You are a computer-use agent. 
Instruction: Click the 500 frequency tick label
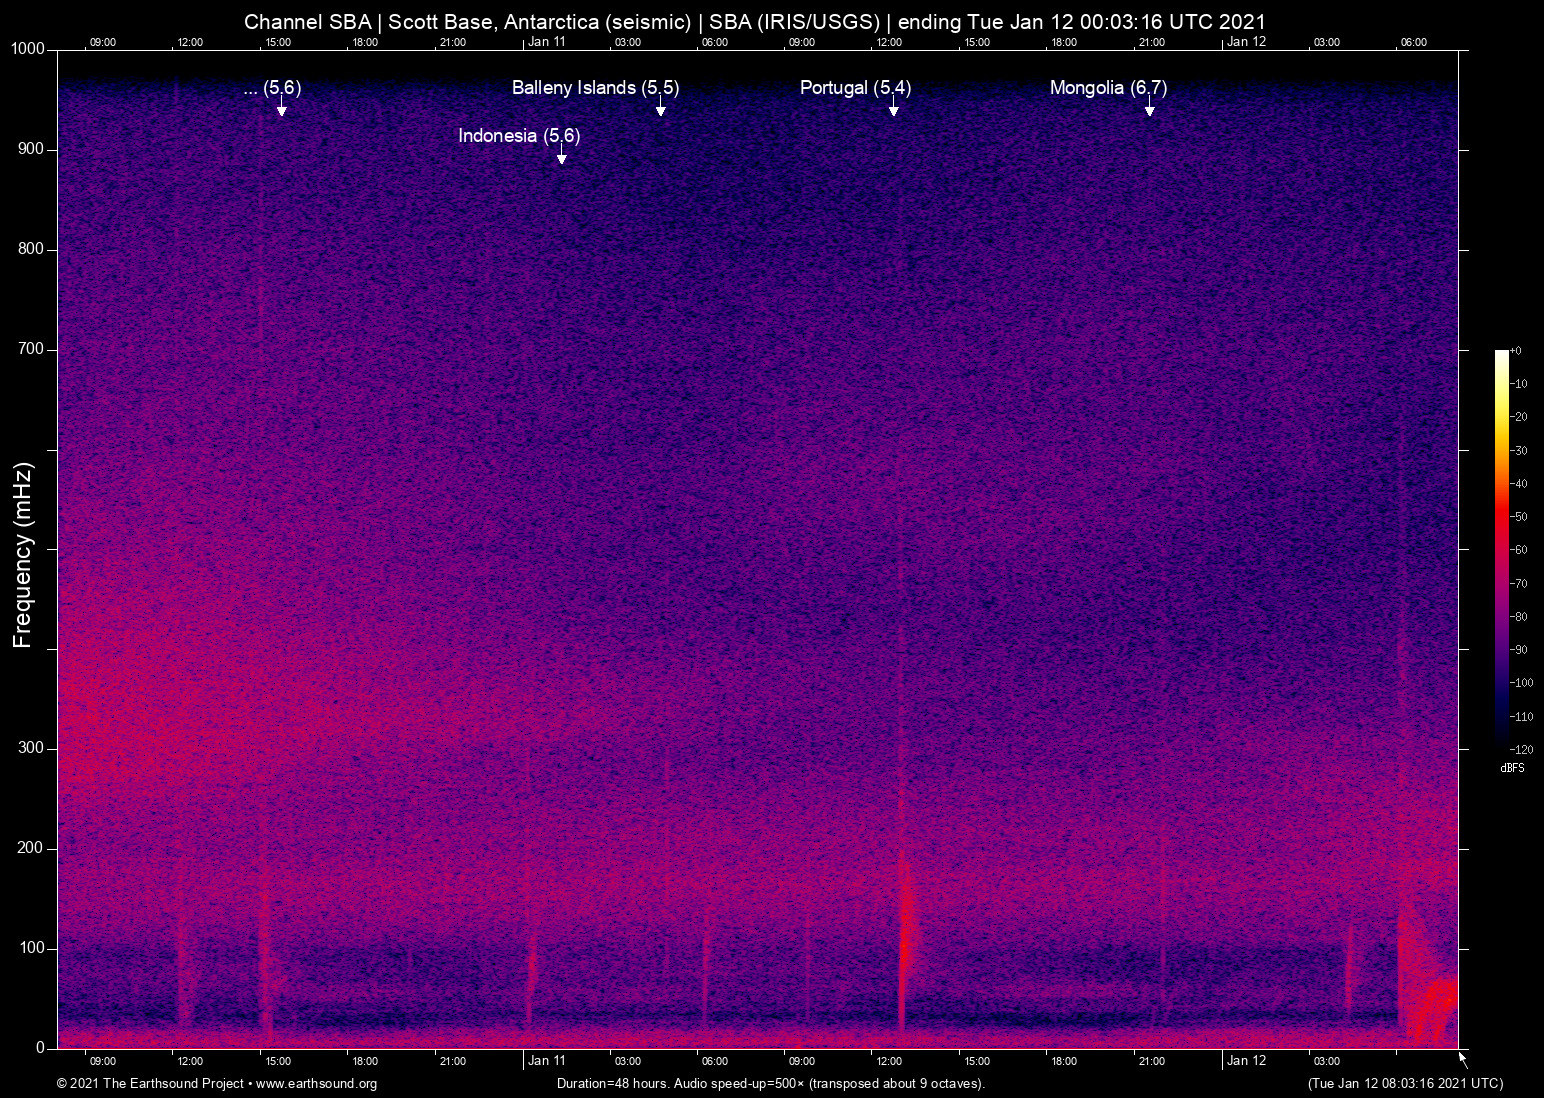(38, 548)
